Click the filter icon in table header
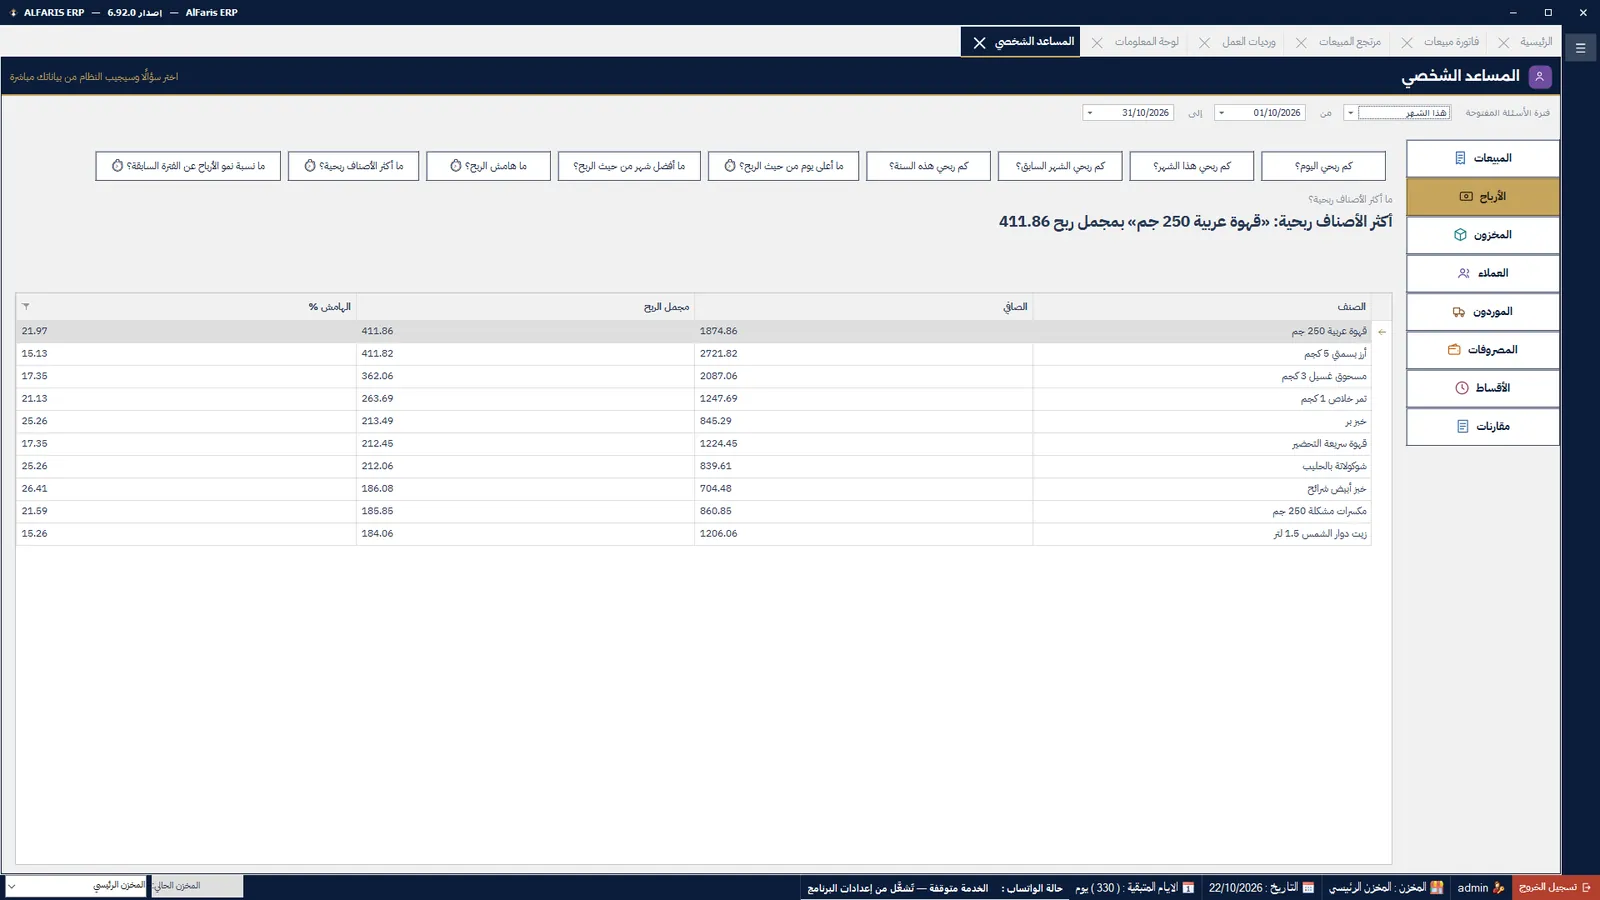 tap(26, 306)
